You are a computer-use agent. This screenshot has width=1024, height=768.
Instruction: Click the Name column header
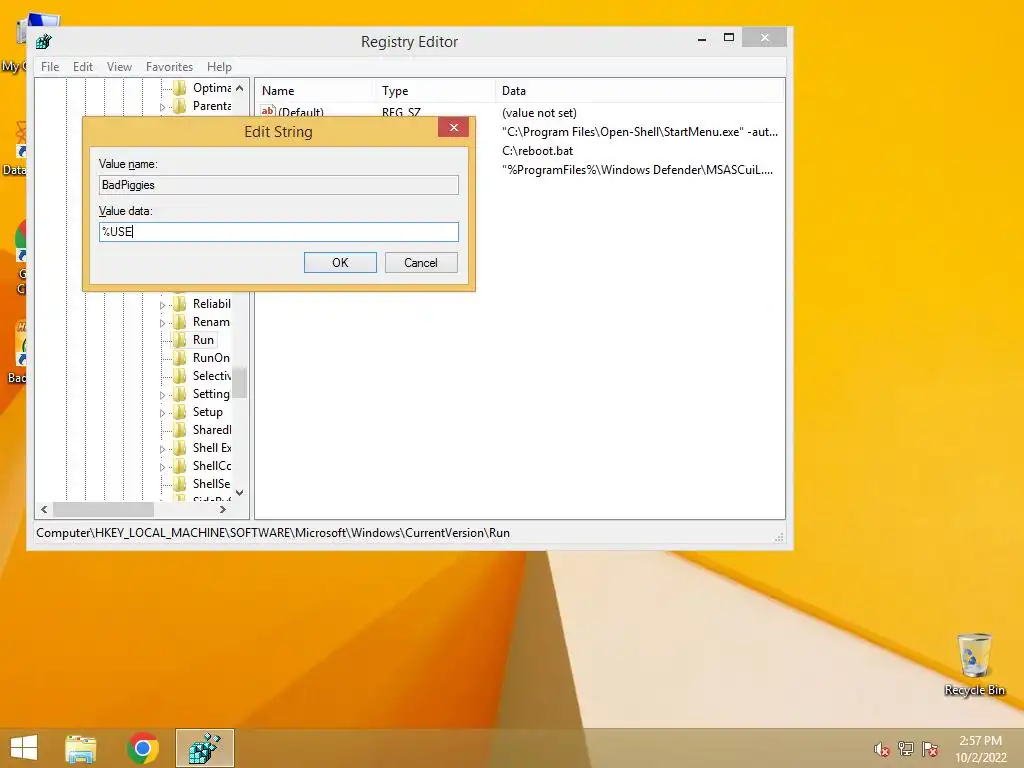click(x=313, y=91)
